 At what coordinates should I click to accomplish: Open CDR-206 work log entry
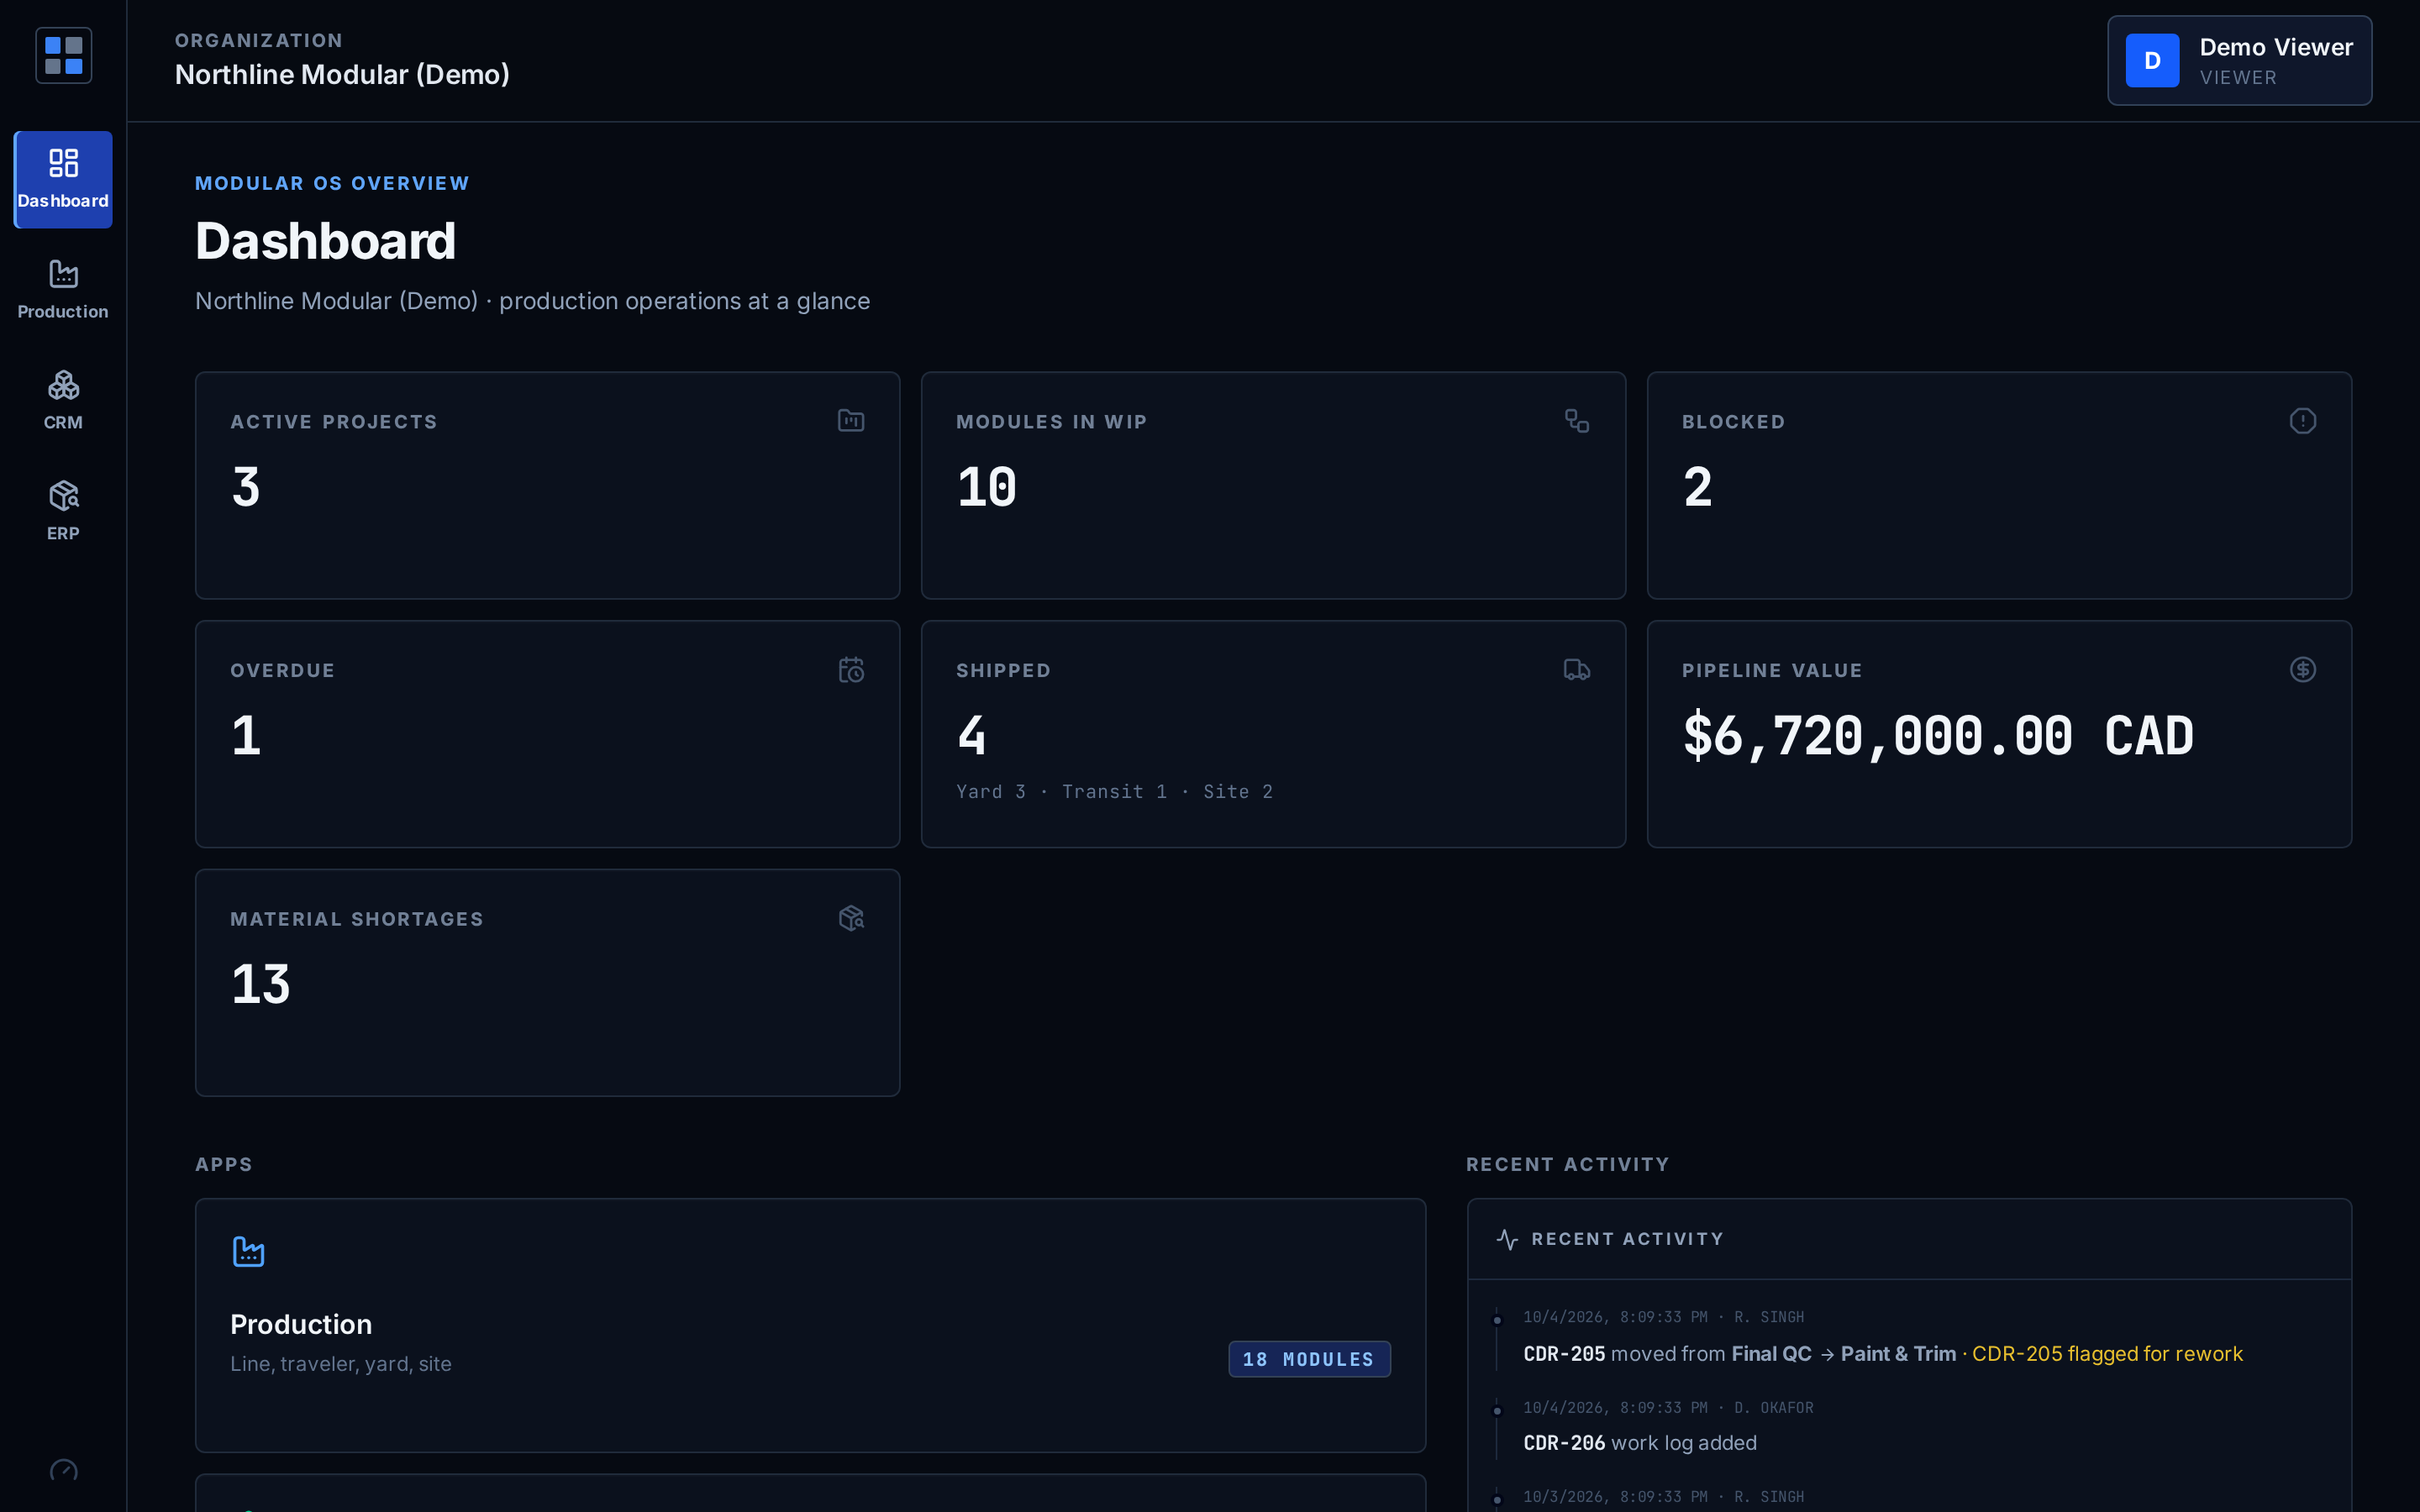pyautogui.click(x=1640, y=1443)
